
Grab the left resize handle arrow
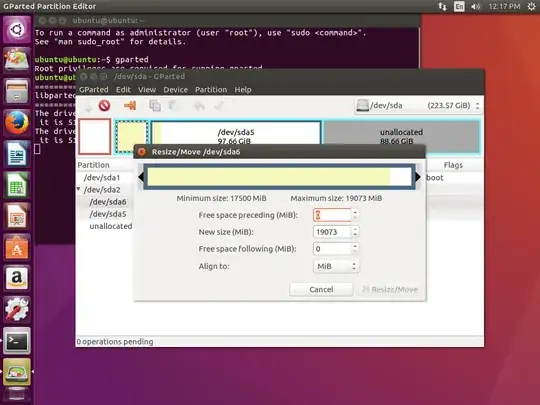click(x=141, y=177)
